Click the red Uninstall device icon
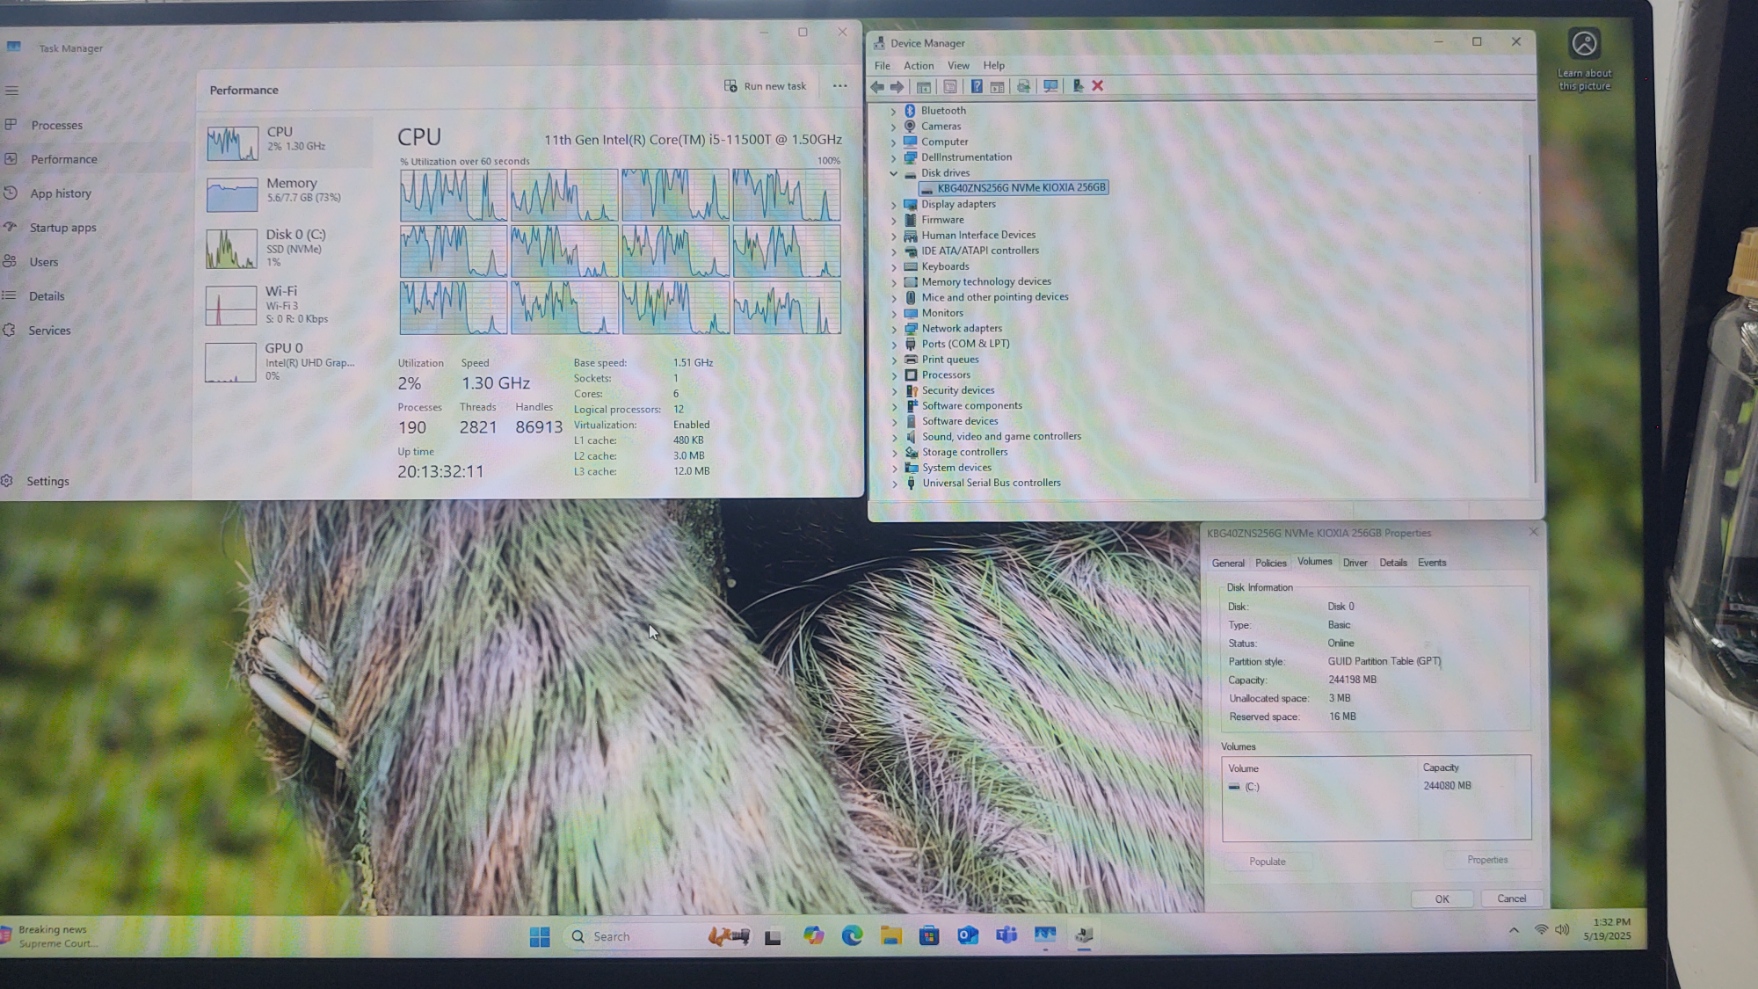Image resolution: width=1758 pixels, height=989 pixels. point(1097,86)
